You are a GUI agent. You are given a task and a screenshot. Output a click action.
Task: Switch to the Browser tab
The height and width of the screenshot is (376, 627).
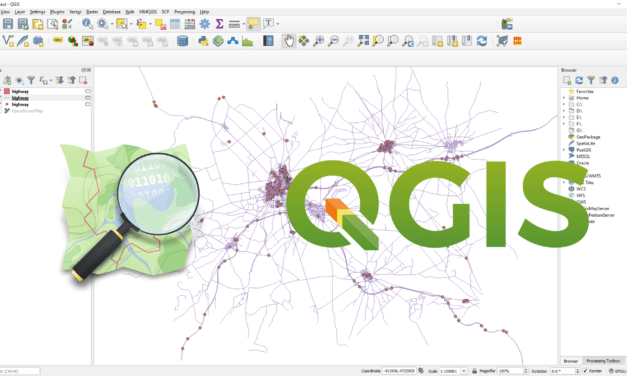(571, 361)
